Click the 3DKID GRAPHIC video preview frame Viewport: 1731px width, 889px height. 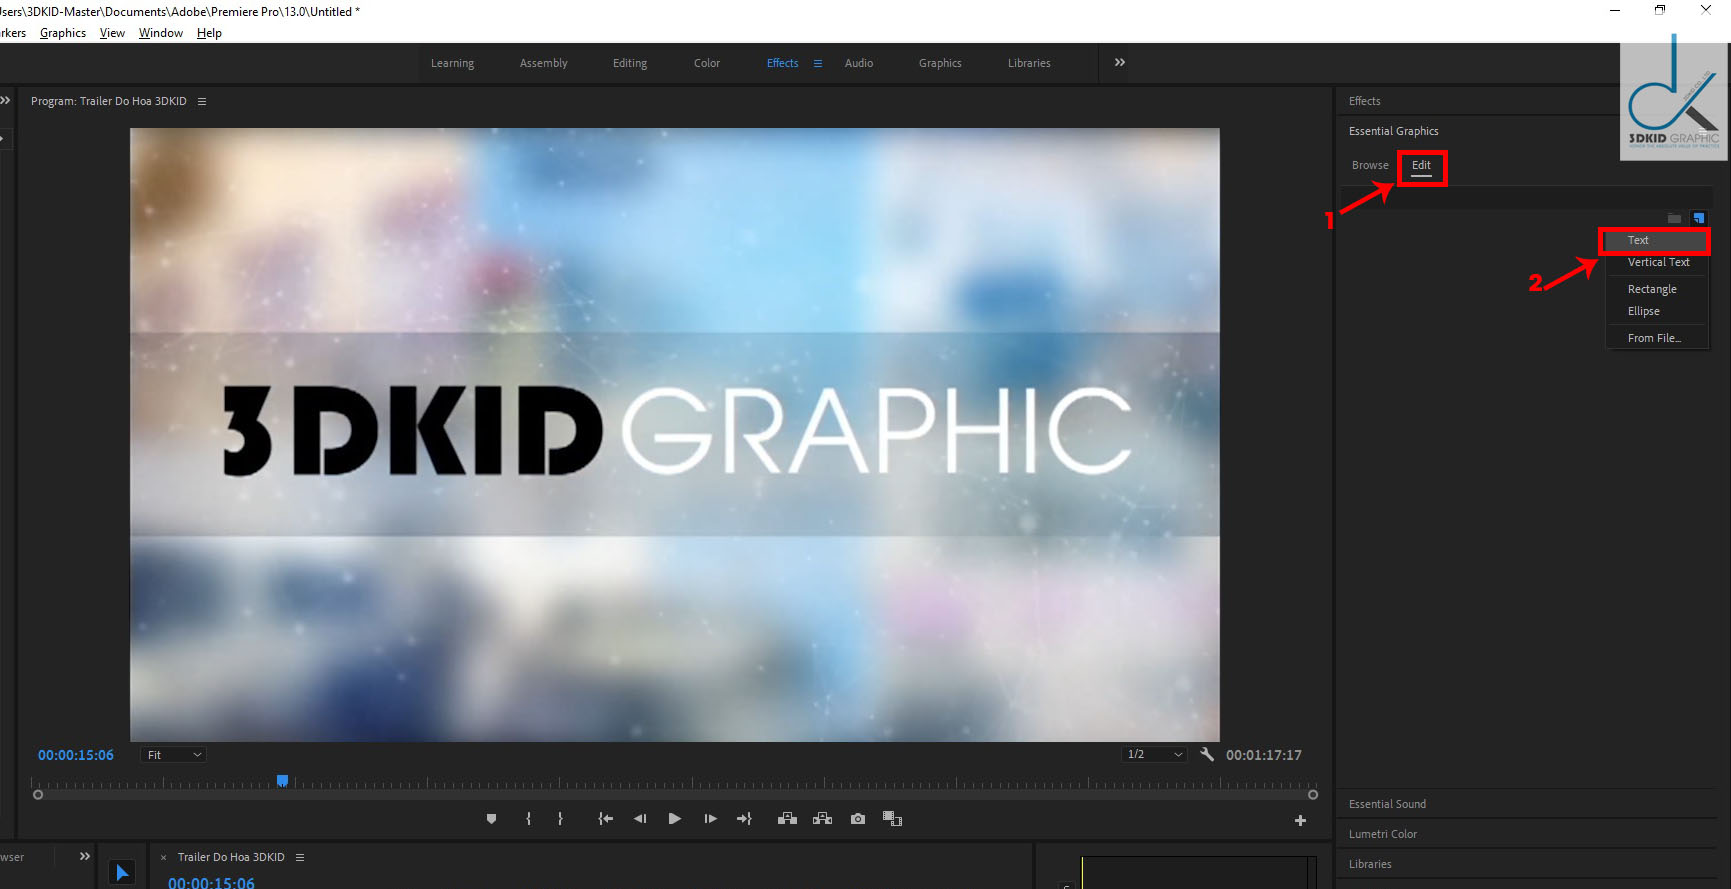[x=675, y=434]
